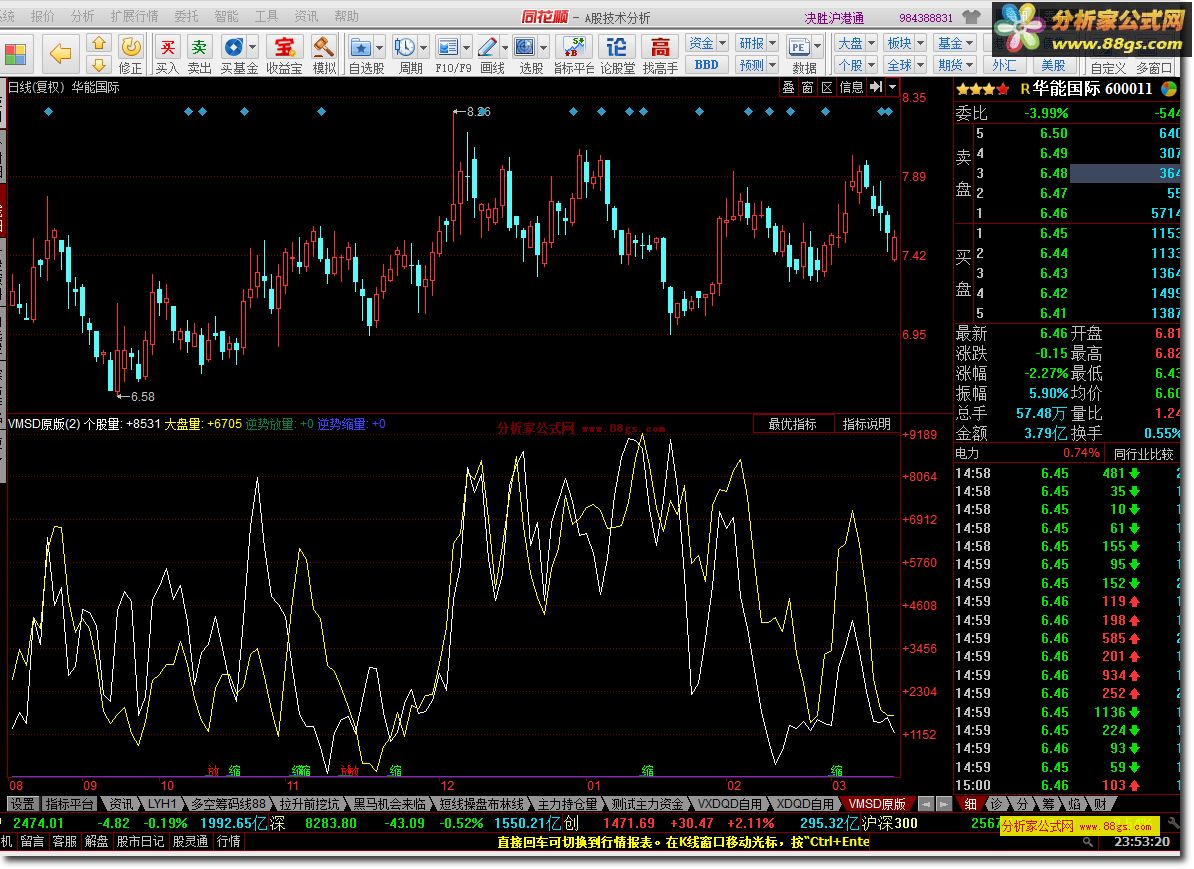Expand the 买基金 dropdown arrow
The height and width of the screenshot is (869, 1194).
click(x=252, y=47)
